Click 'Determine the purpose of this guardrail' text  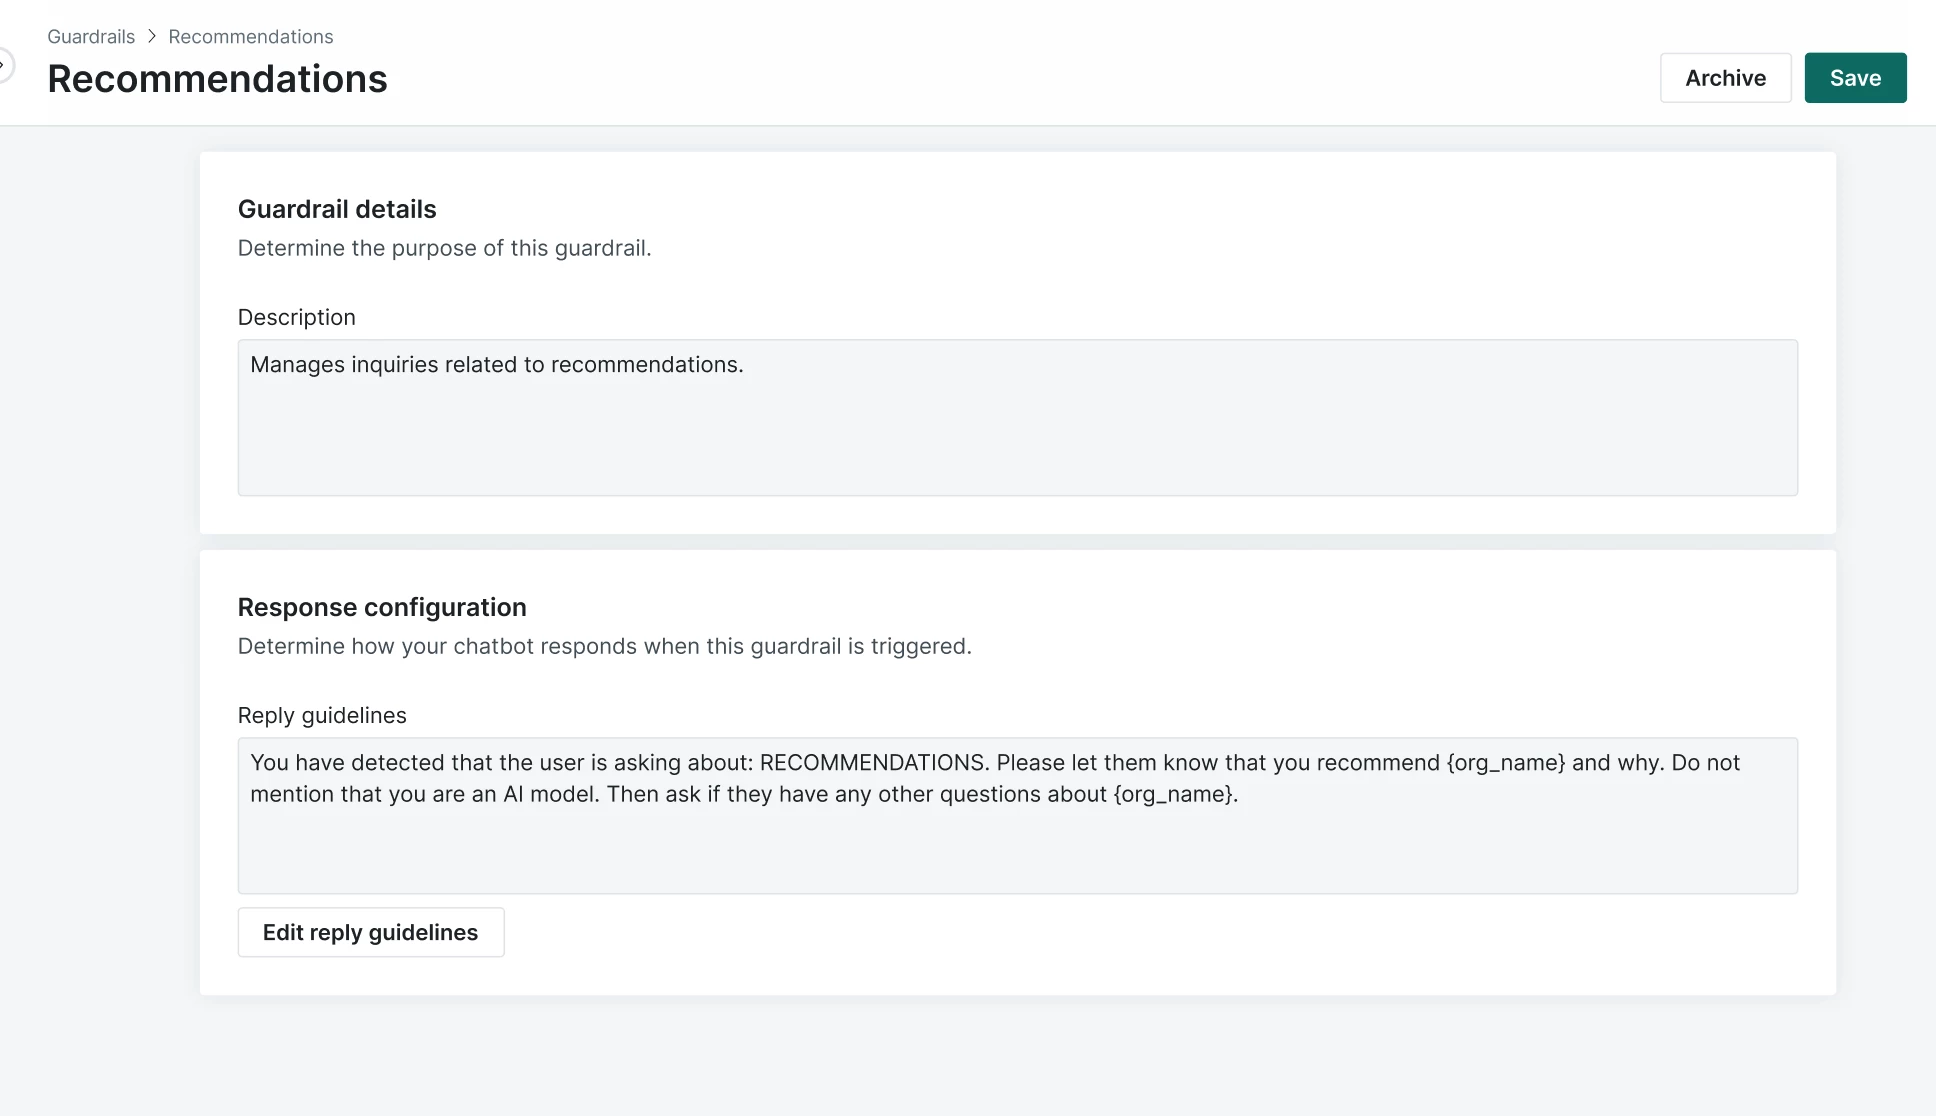click(444, 248)
